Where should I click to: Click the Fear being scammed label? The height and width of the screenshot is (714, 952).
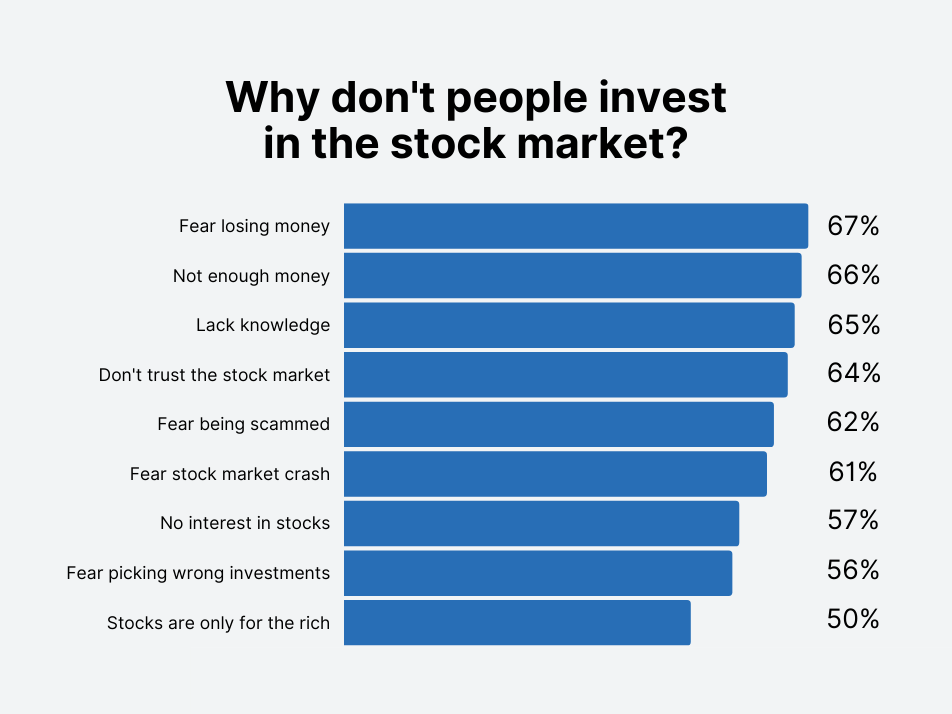(243, 424)
